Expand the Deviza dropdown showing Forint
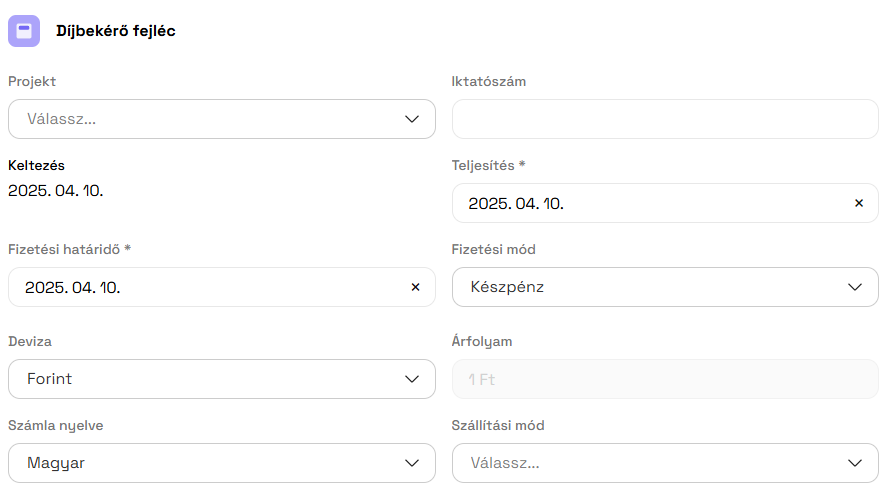Image resolution: width=892 pixels, height=502 pixels. pos(200,379)
